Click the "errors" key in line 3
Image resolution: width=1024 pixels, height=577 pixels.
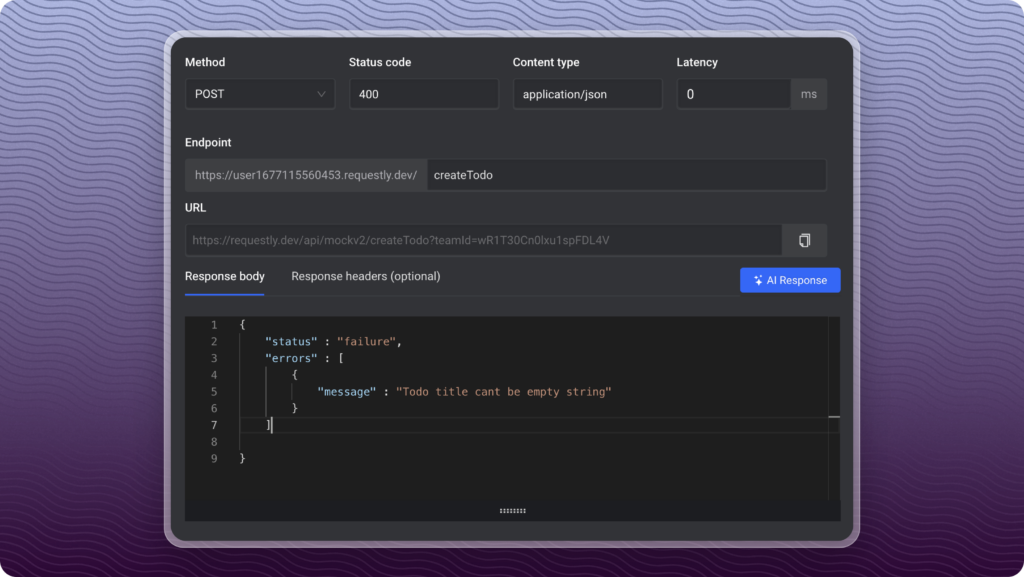point(291,358)
